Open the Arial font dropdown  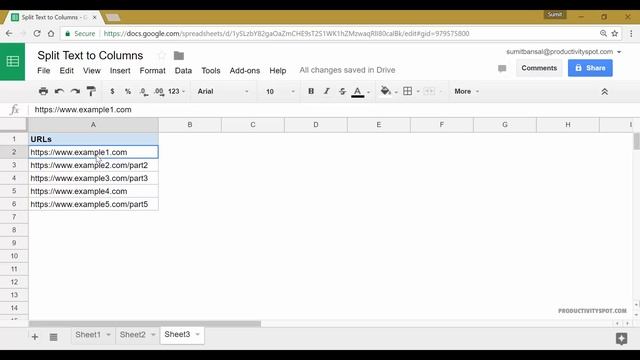(223, 91)
